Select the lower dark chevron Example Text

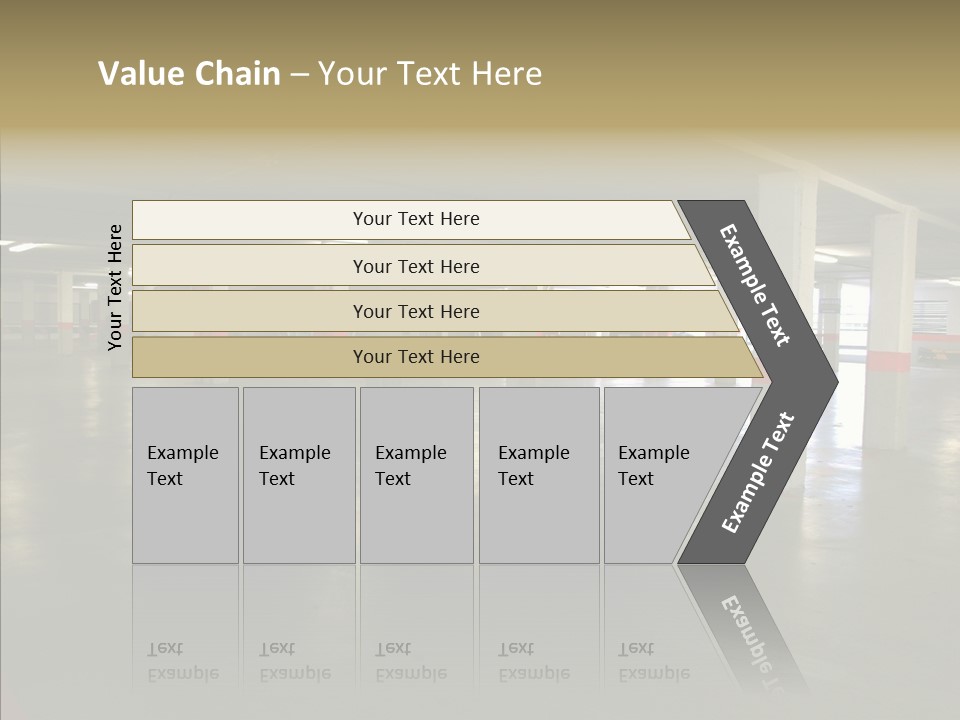[758, 472]
